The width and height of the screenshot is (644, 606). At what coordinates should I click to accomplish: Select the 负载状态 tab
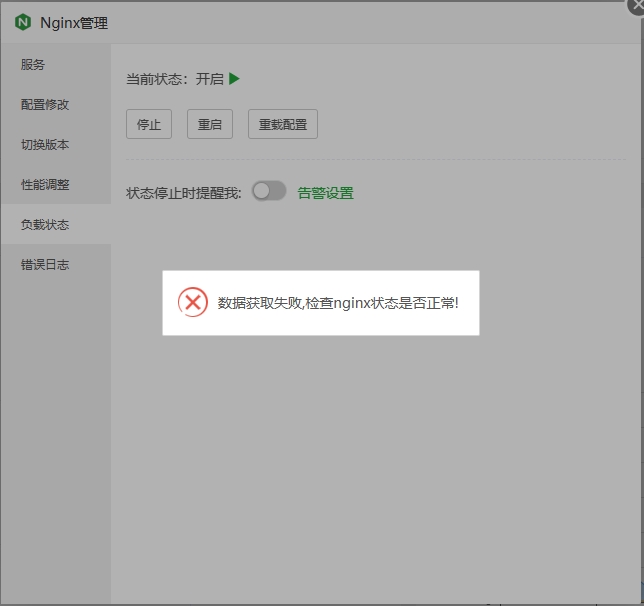point(55,224)
